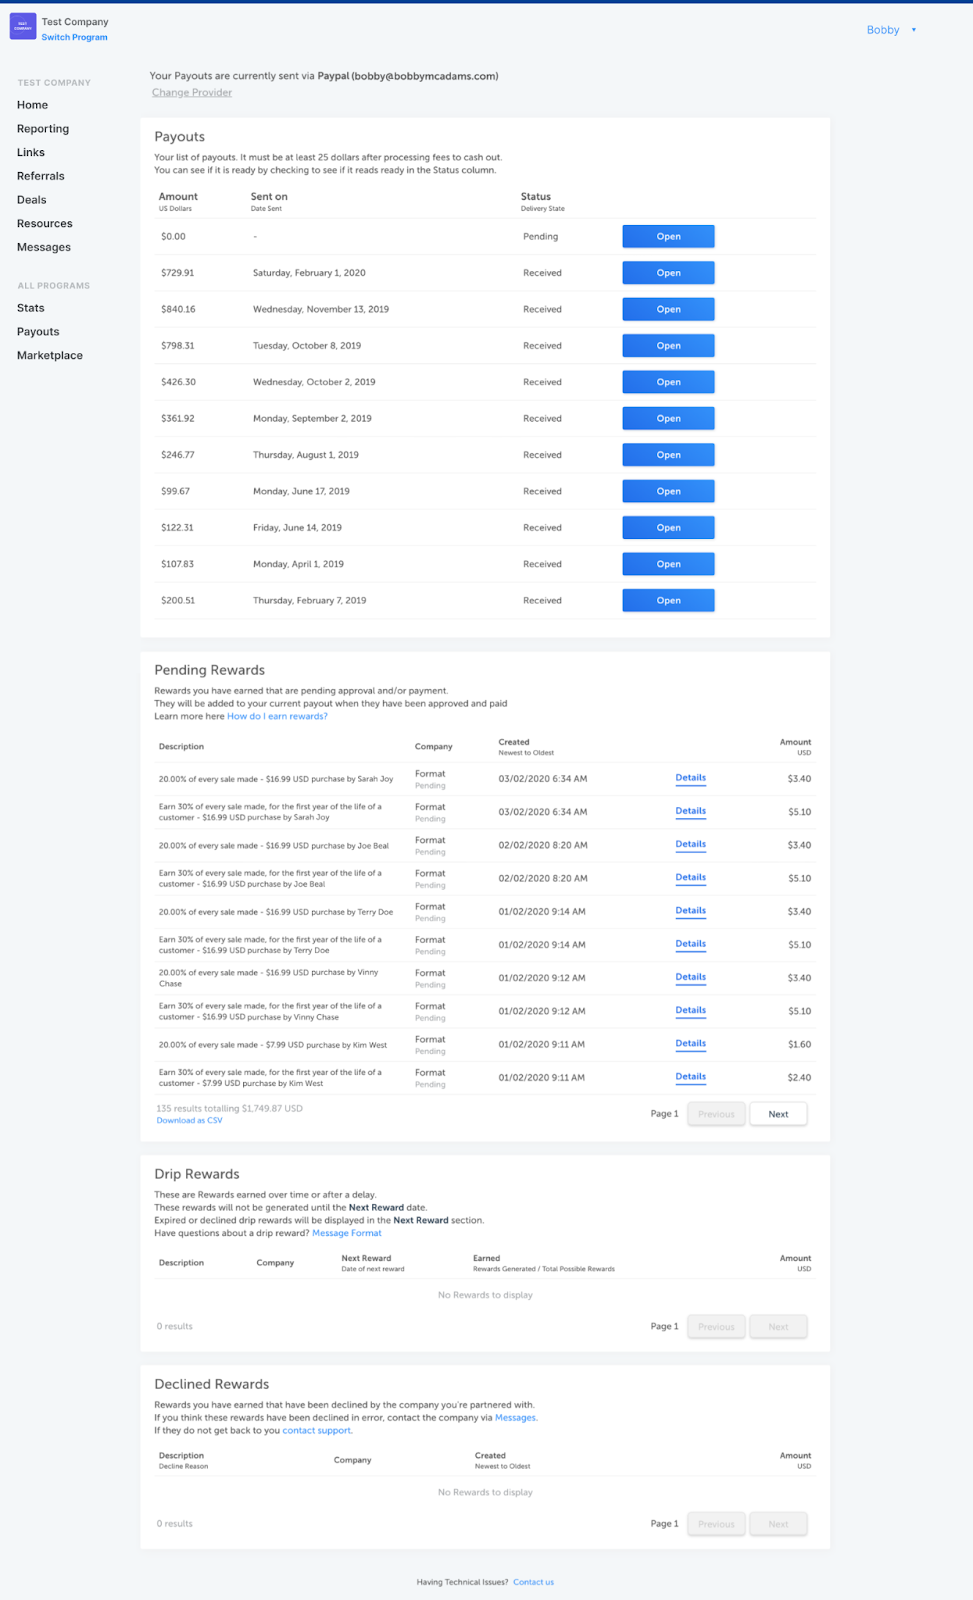
Task: Click Previous in Drip Rewards pagination
Action: 716,1327
